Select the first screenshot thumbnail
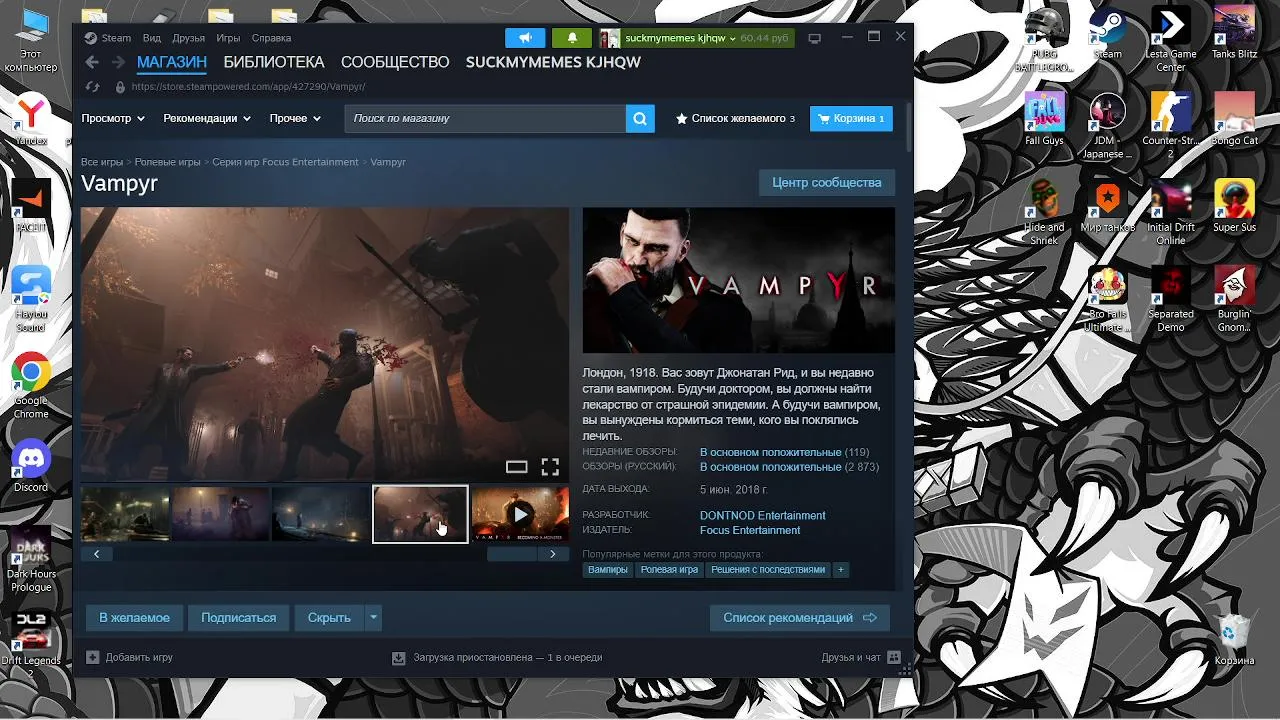This screenshot has height=720, width=1280. [x=125, y=514]
